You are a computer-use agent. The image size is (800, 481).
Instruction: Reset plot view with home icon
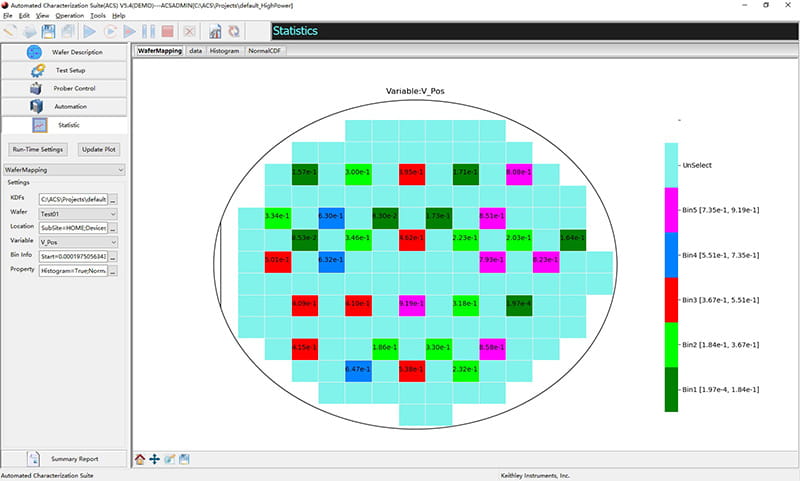(x=140, y=459)
